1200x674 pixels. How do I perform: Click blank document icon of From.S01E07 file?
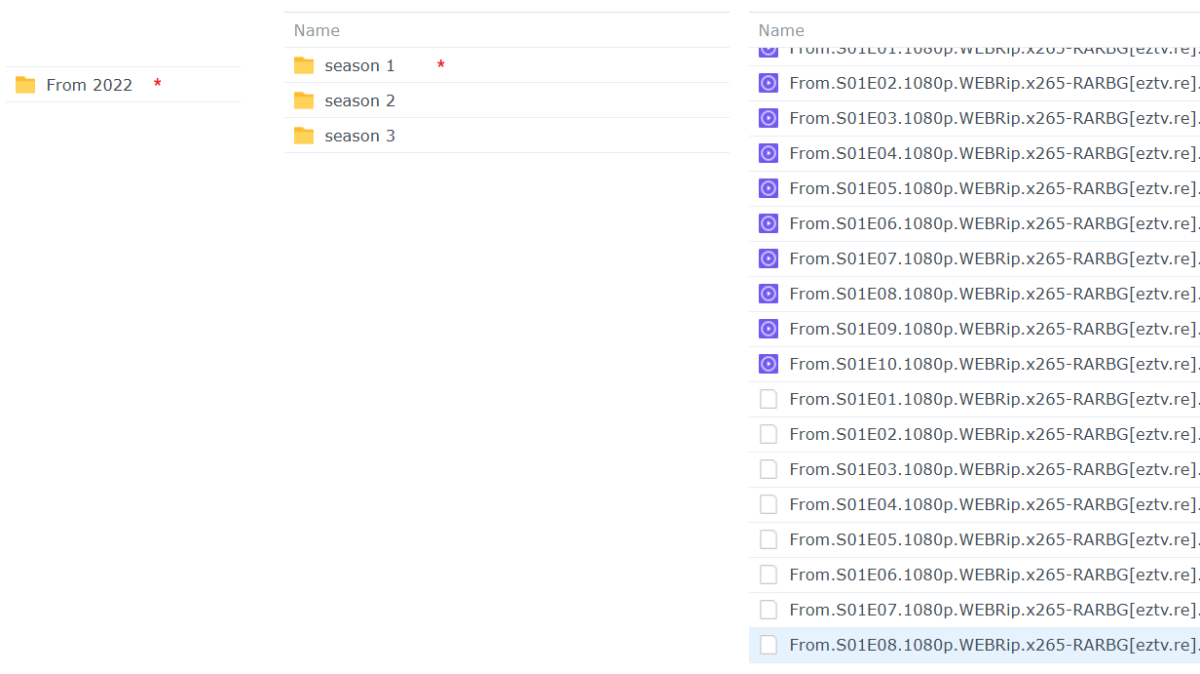pos(768,609)
